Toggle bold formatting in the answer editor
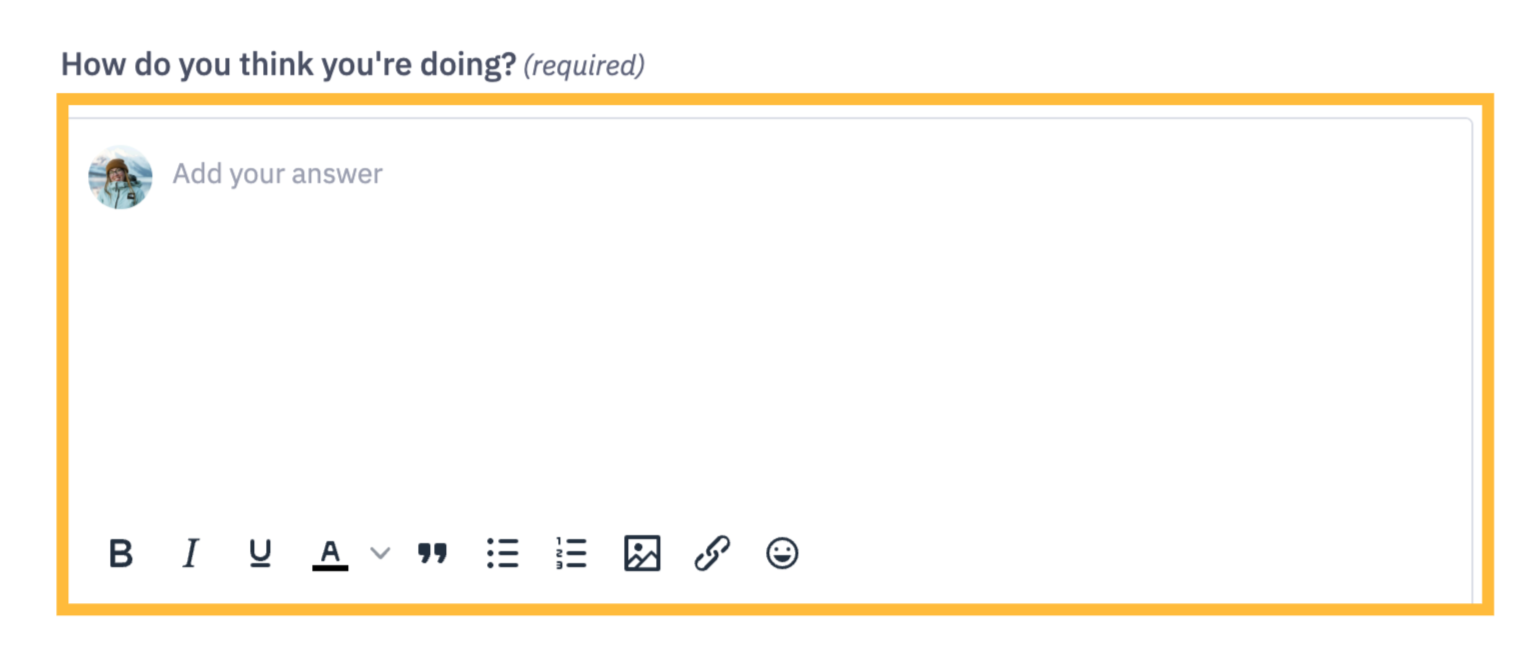 pyautogui.click(x=121, y=553)
